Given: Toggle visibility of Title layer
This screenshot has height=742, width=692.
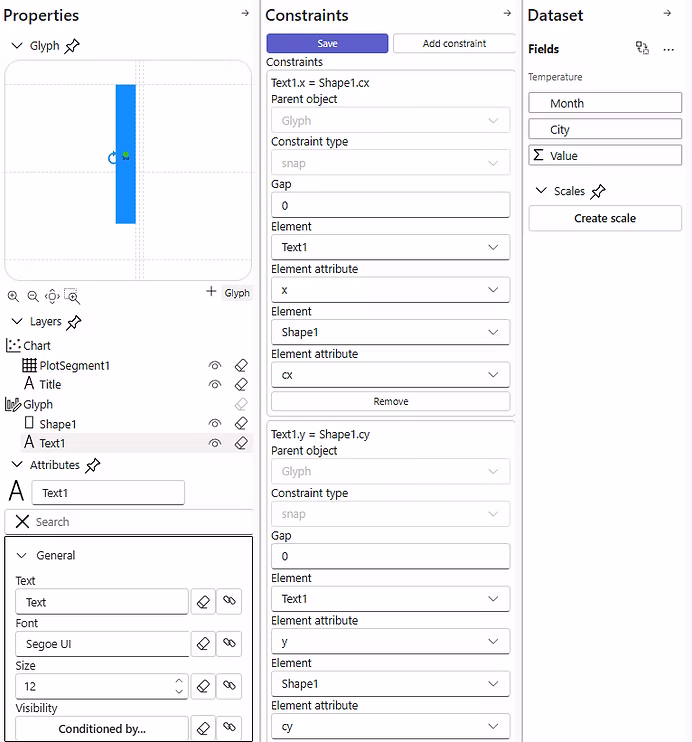Looking at the screenshot, I should click(x=215, y=384).
